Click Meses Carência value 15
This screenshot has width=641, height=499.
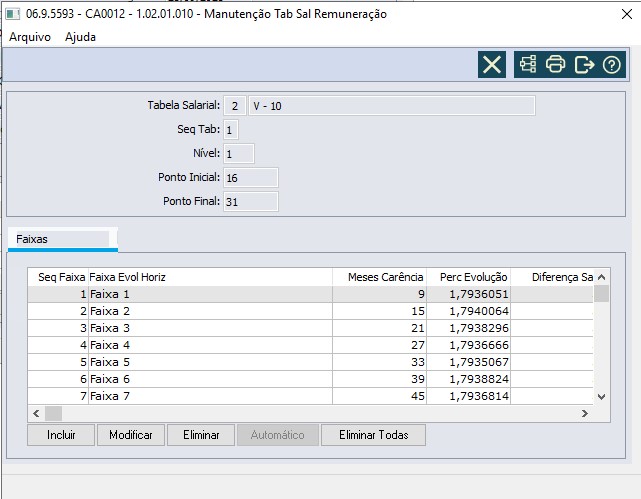click(x=379, y=311)
